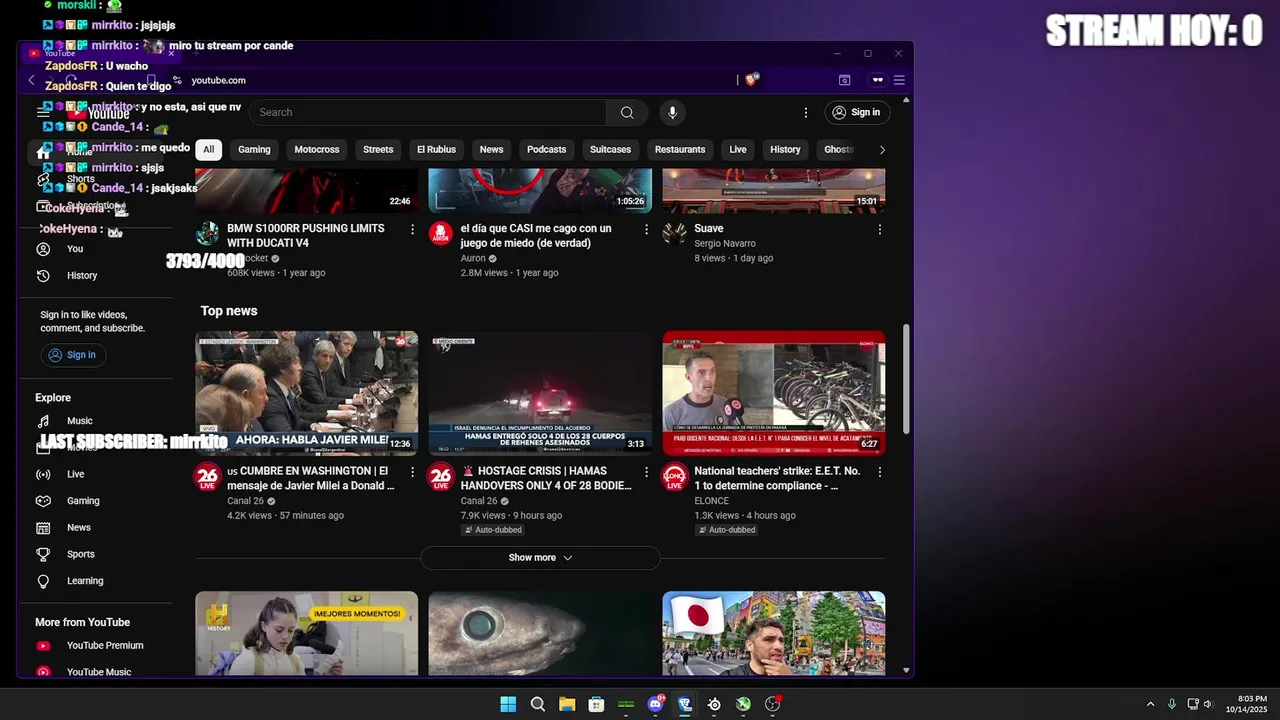Start voice search with the microphone icon
Image resolution: width=1280 pixels, height=720 pixels.
(672, 112)
